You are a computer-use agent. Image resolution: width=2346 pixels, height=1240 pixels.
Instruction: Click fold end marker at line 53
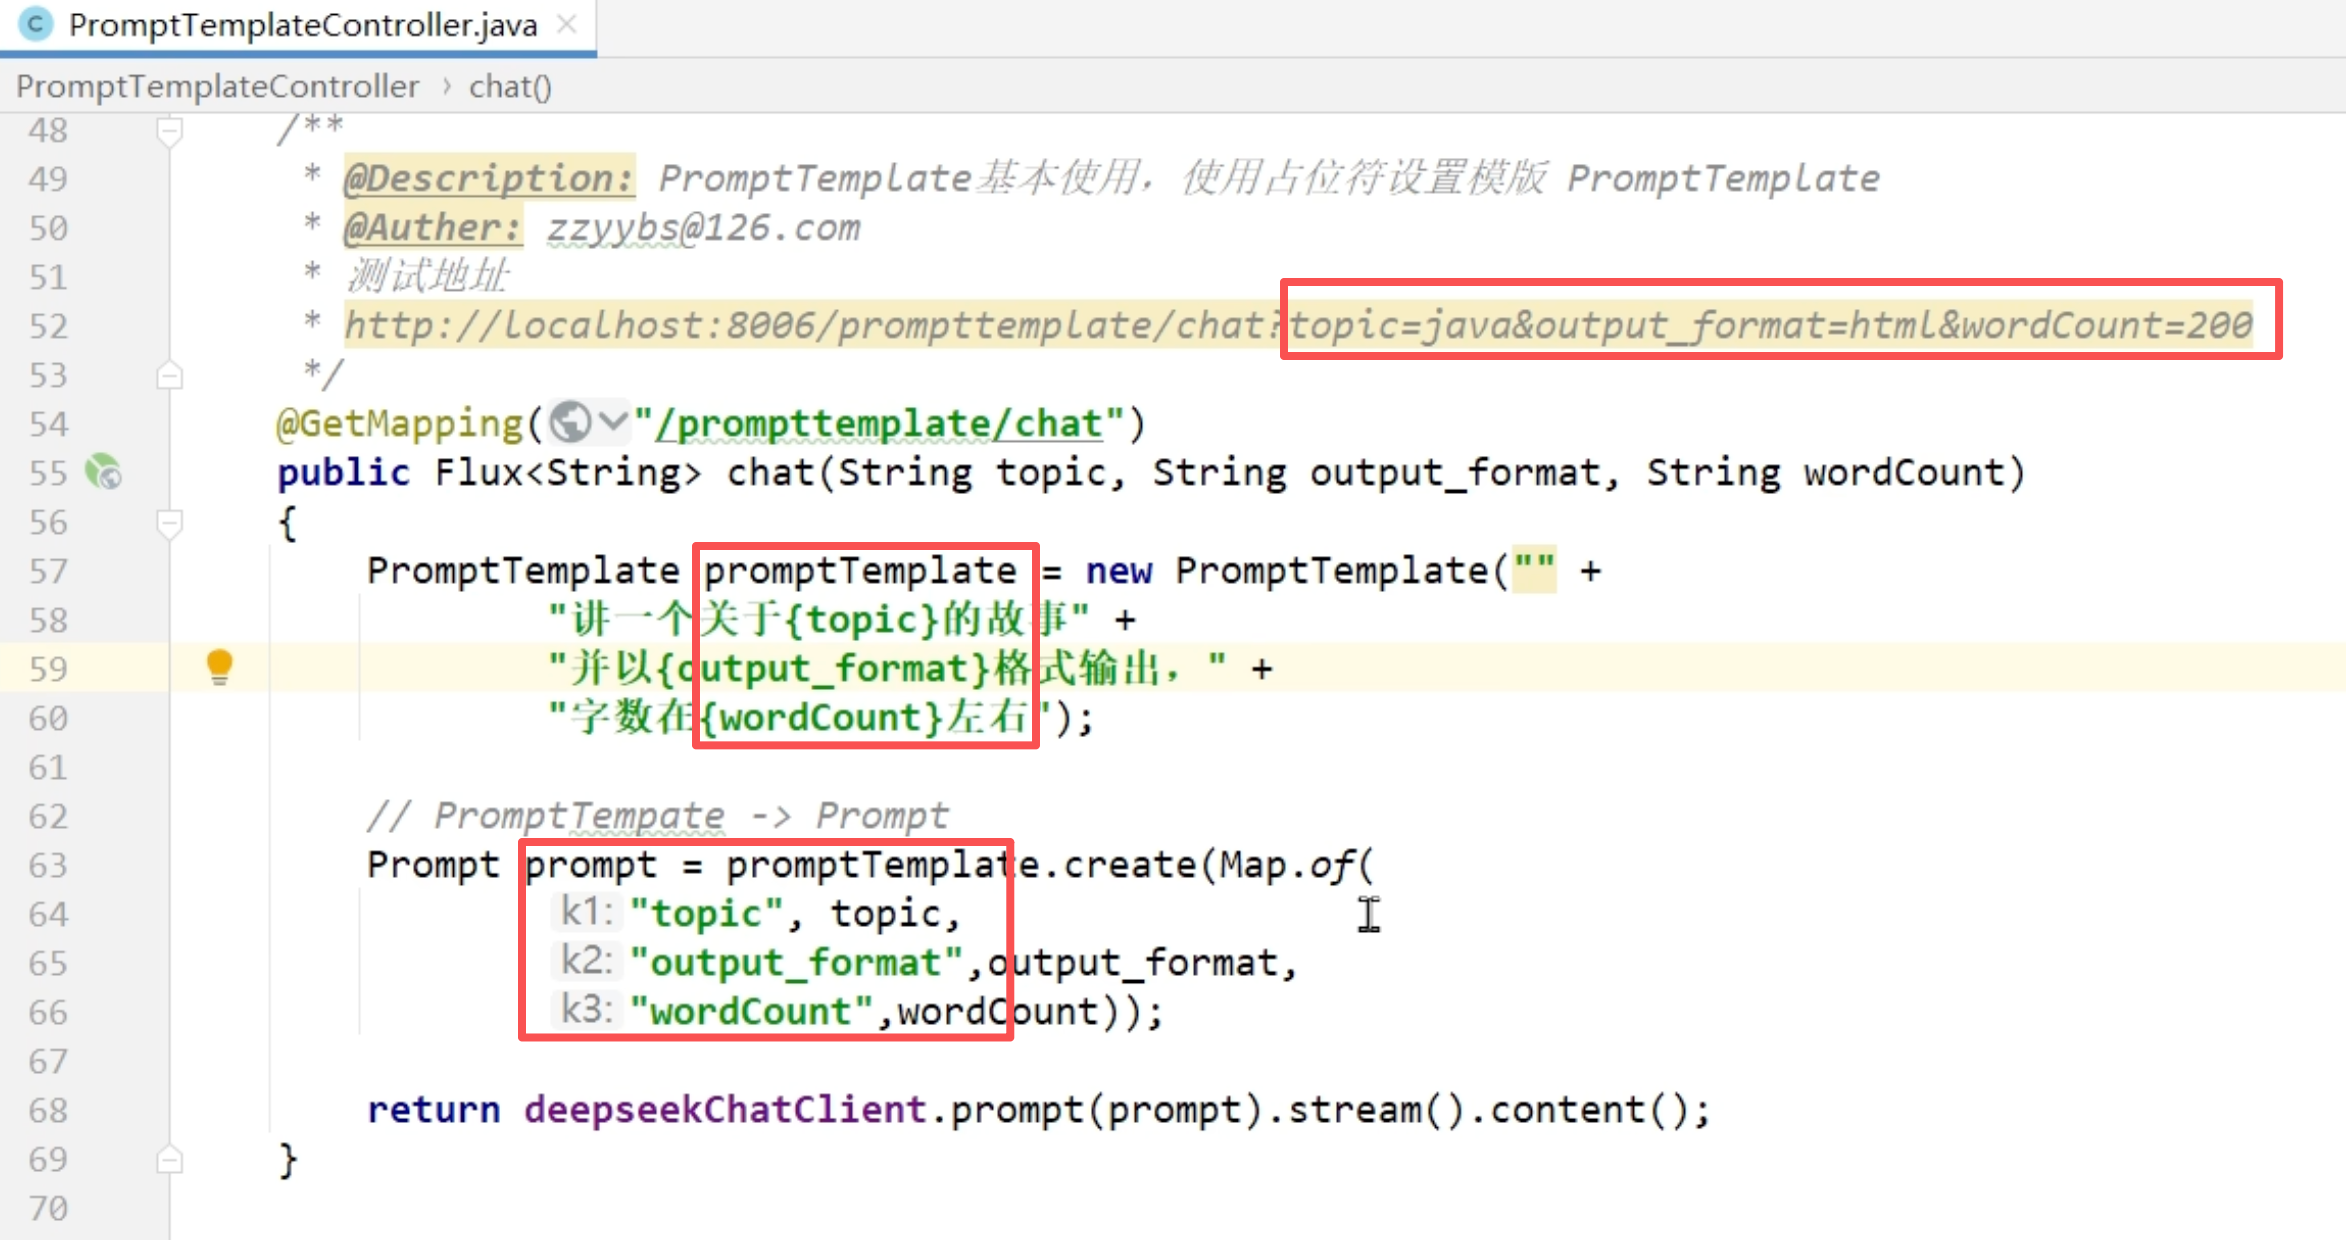tap(170, 376)
